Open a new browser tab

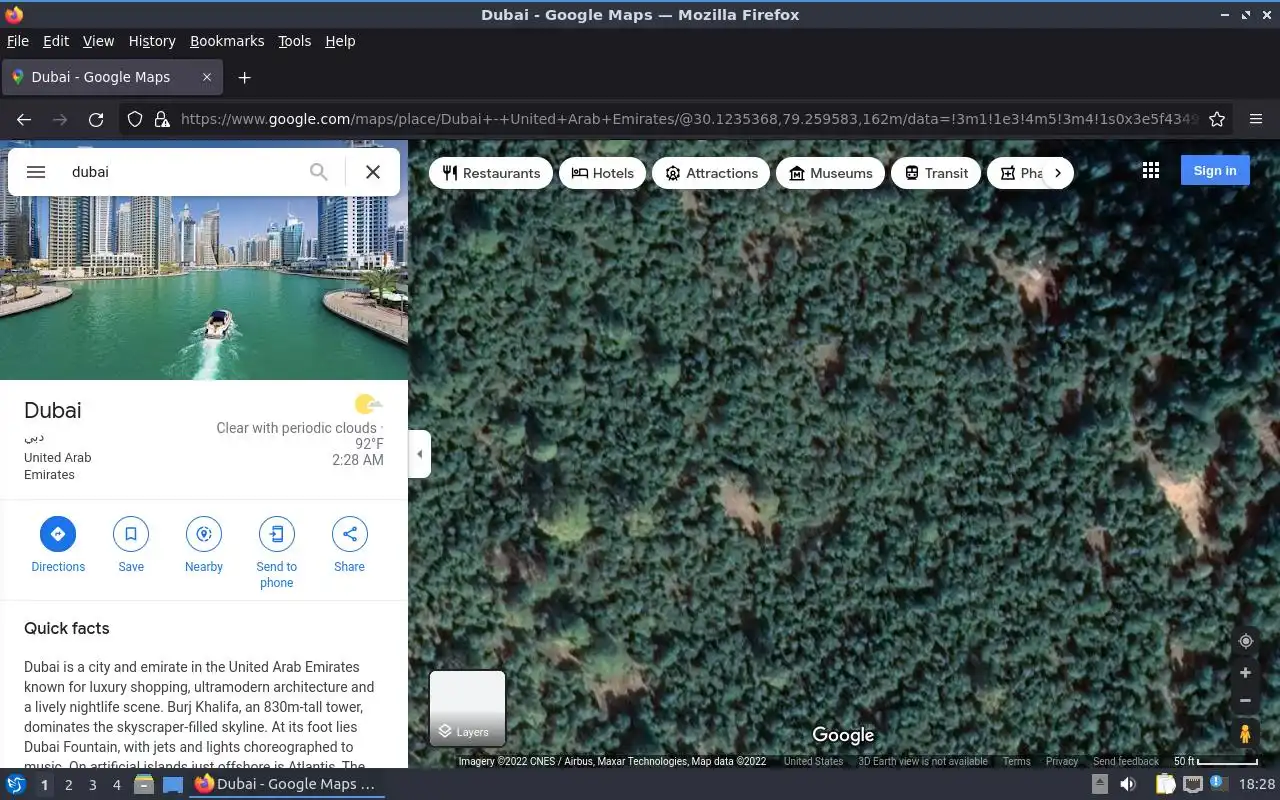click(244, 77)
